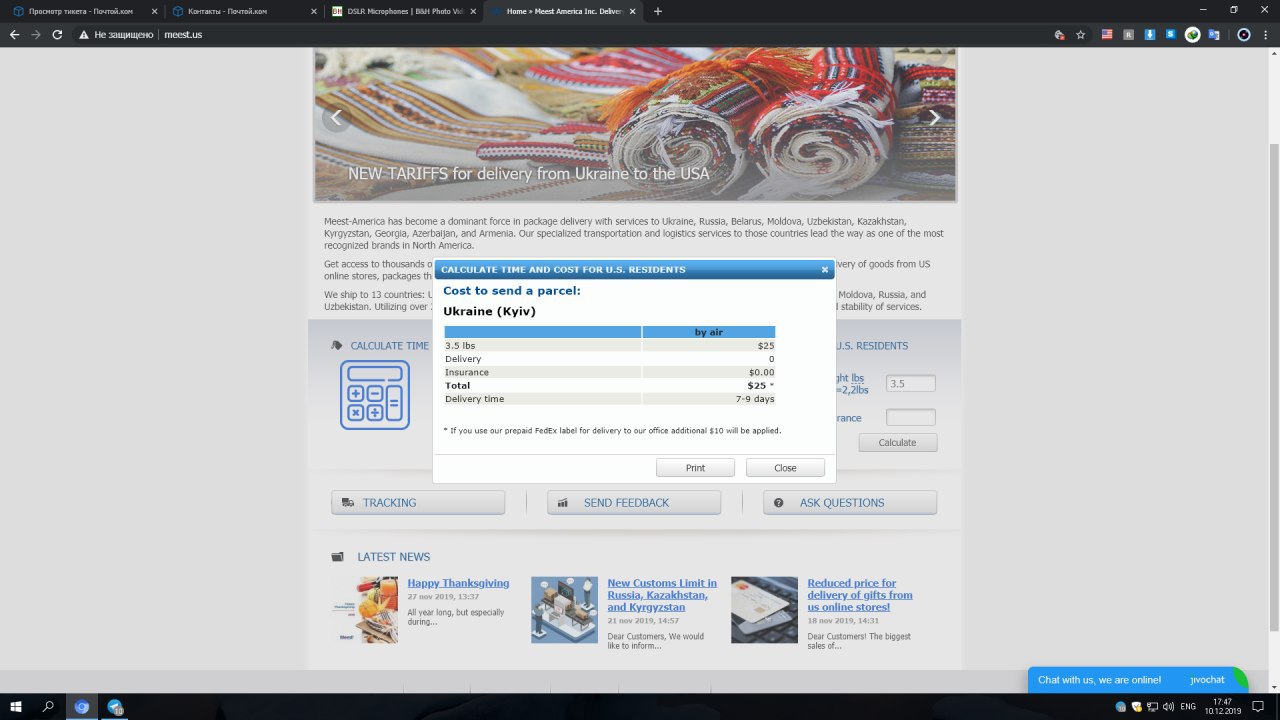The width and height of the screenshot is (1280, 720).
Task: Show next slide in banner carousel
Action: pos(934,117)
